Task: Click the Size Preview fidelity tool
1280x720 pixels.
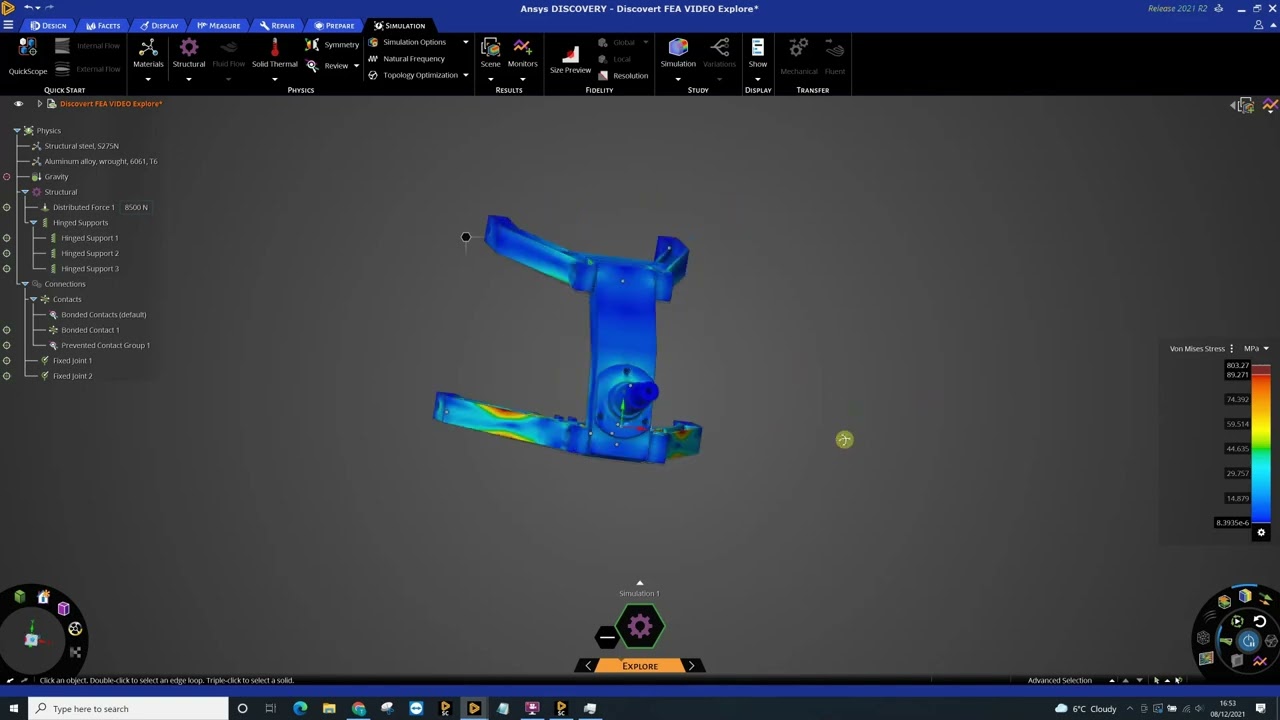Action: pos(570,60)
